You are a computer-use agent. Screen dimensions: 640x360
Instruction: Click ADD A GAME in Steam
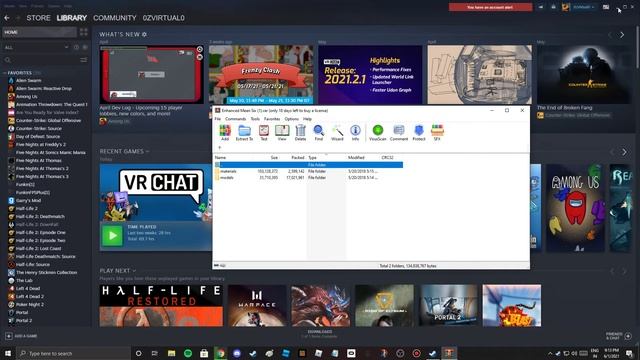point(21,336)
